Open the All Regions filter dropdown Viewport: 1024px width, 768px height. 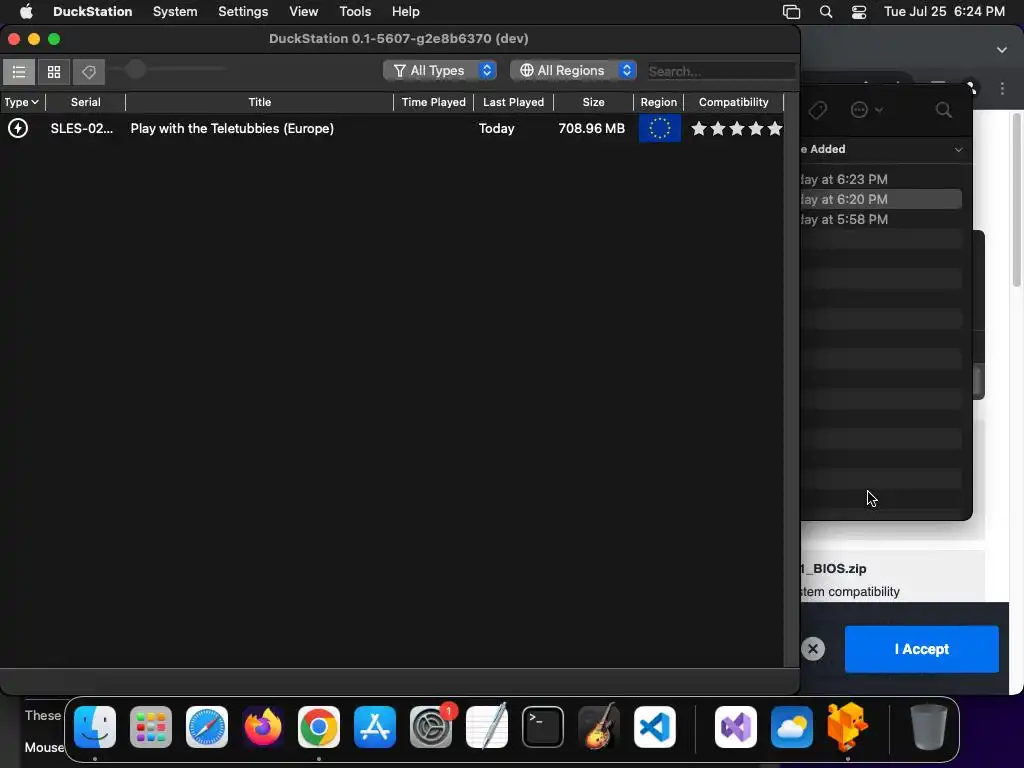point(573,71)
